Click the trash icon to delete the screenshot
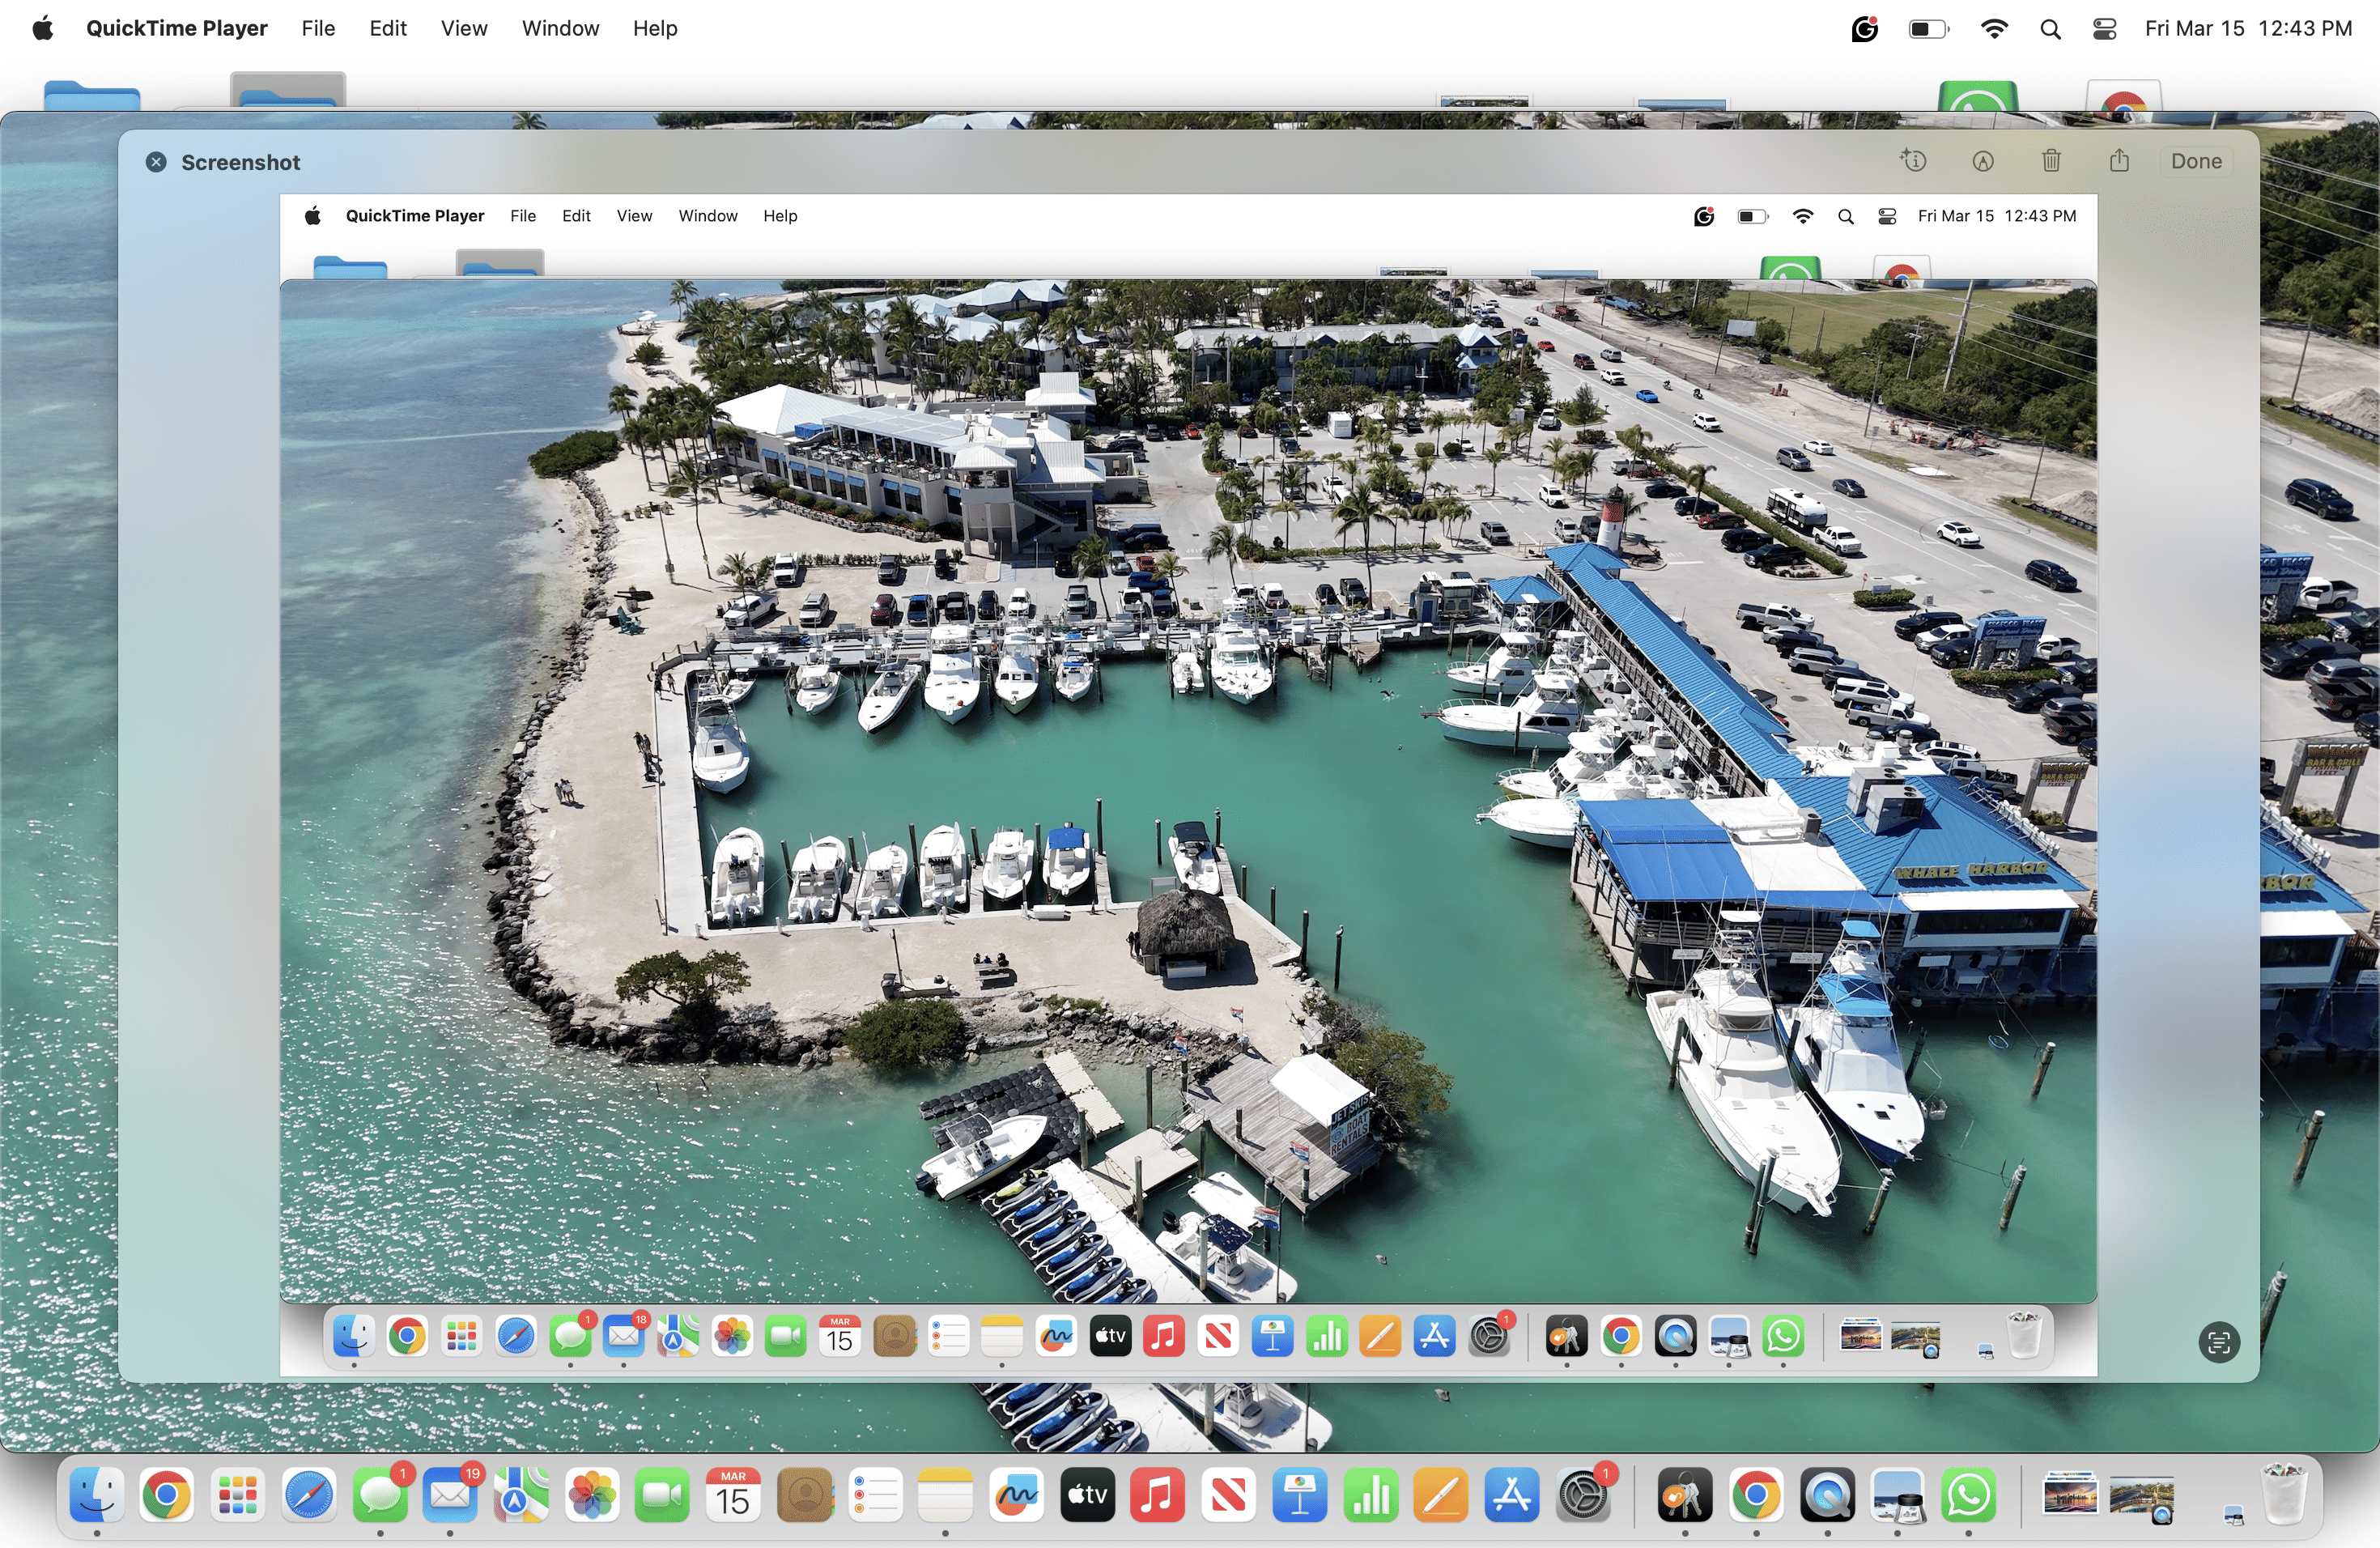The image size is (2380, 1548). pos(2051,161)
